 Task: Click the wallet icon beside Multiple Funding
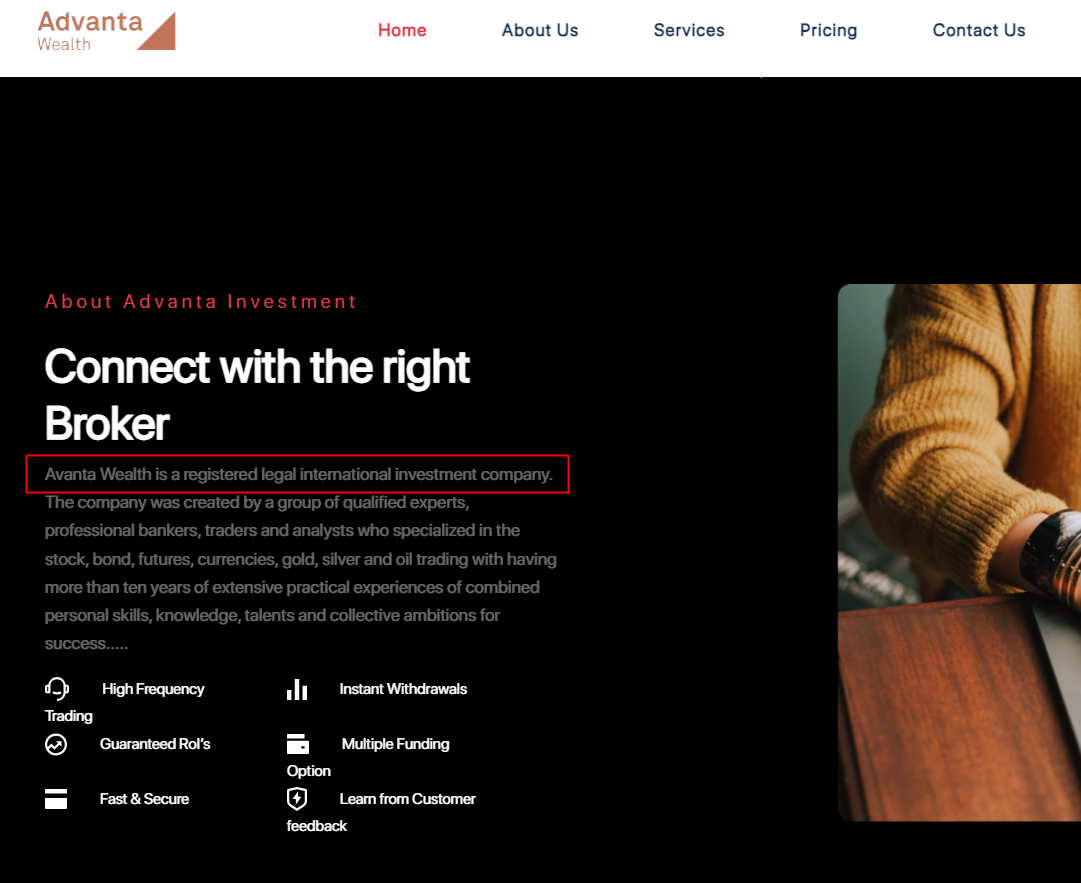pyautogui.click(x=298, y=744)
